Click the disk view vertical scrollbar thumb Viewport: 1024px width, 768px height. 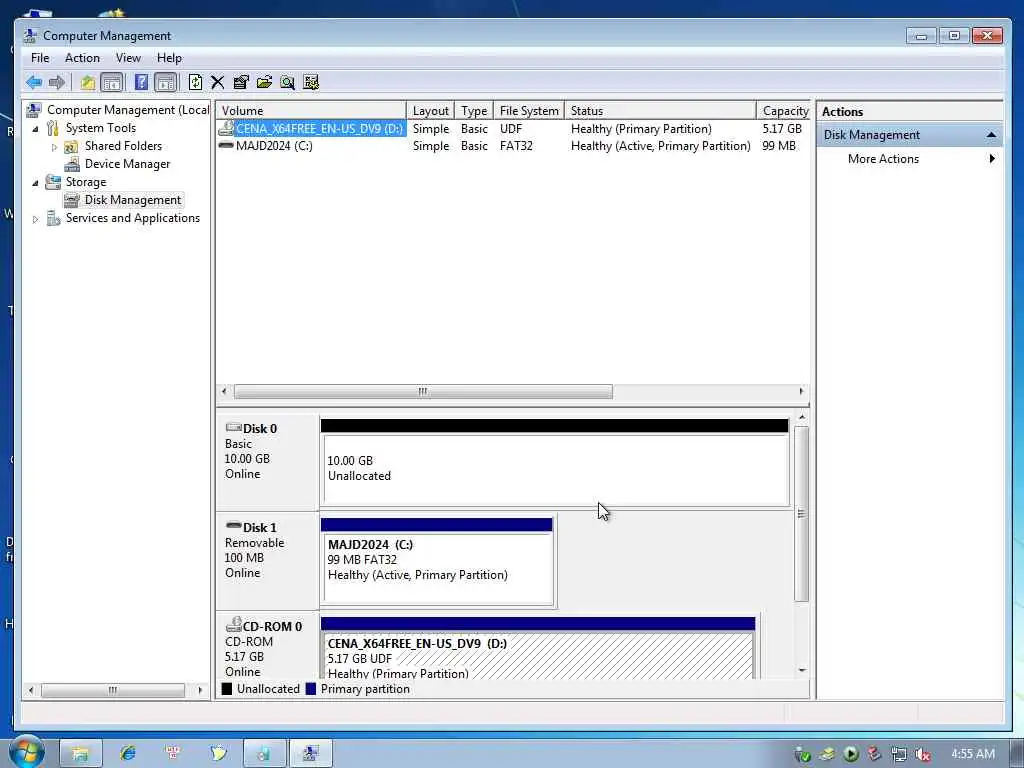click(x=801, y=513)
